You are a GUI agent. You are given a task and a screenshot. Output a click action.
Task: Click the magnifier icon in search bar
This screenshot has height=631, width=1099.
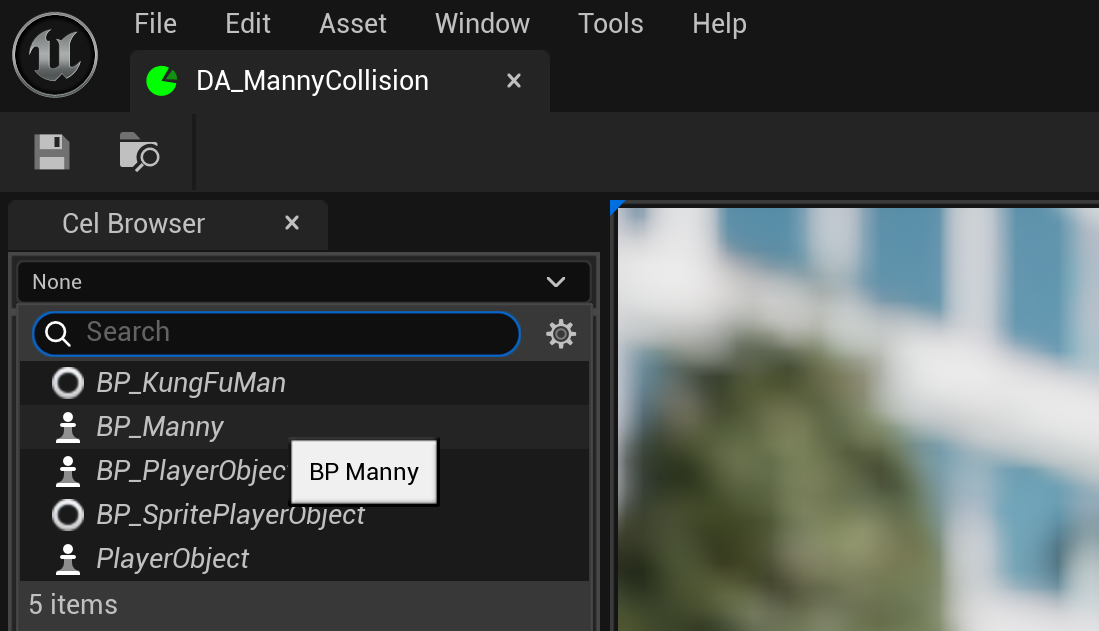click(58, 333)
